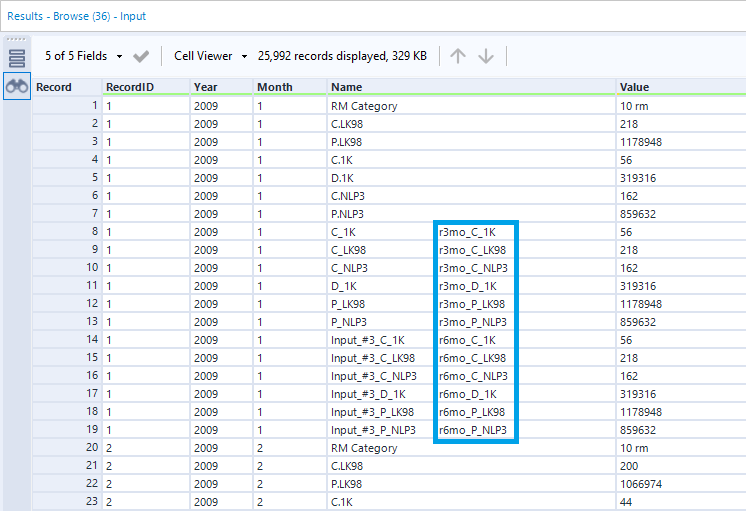Click the Value column header

[634, 87]
